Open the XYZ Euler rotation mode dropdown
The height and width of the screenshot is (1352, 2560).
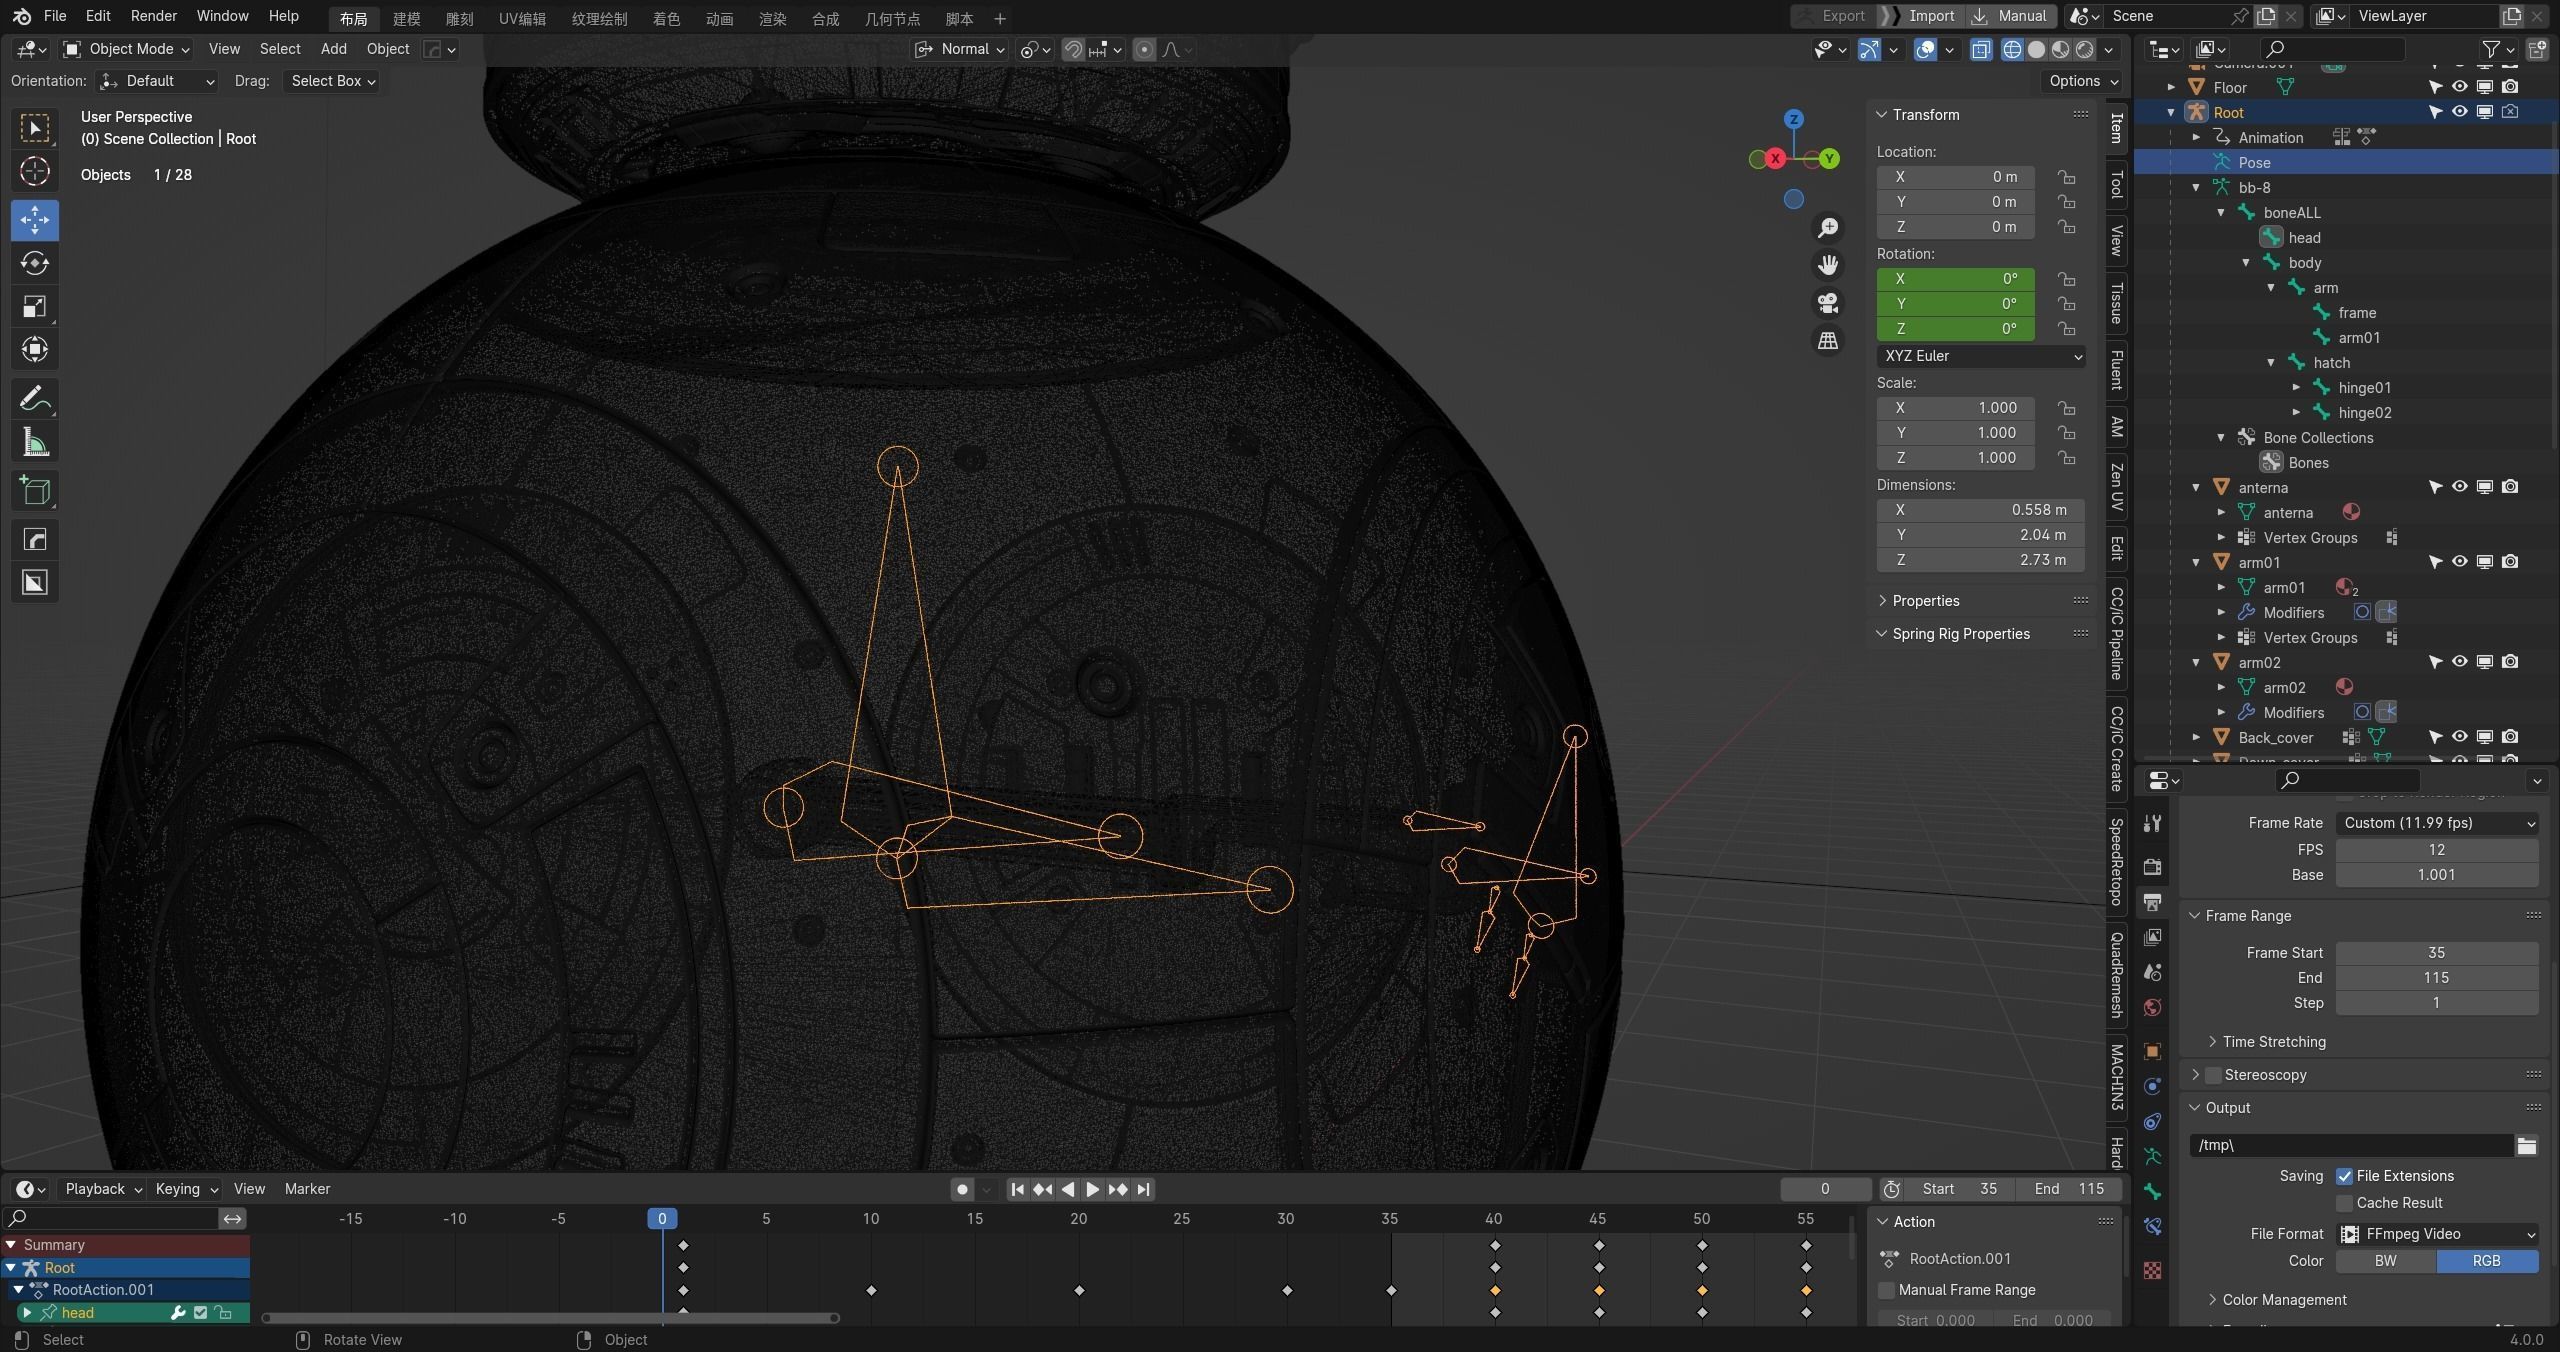[1980, 356]
